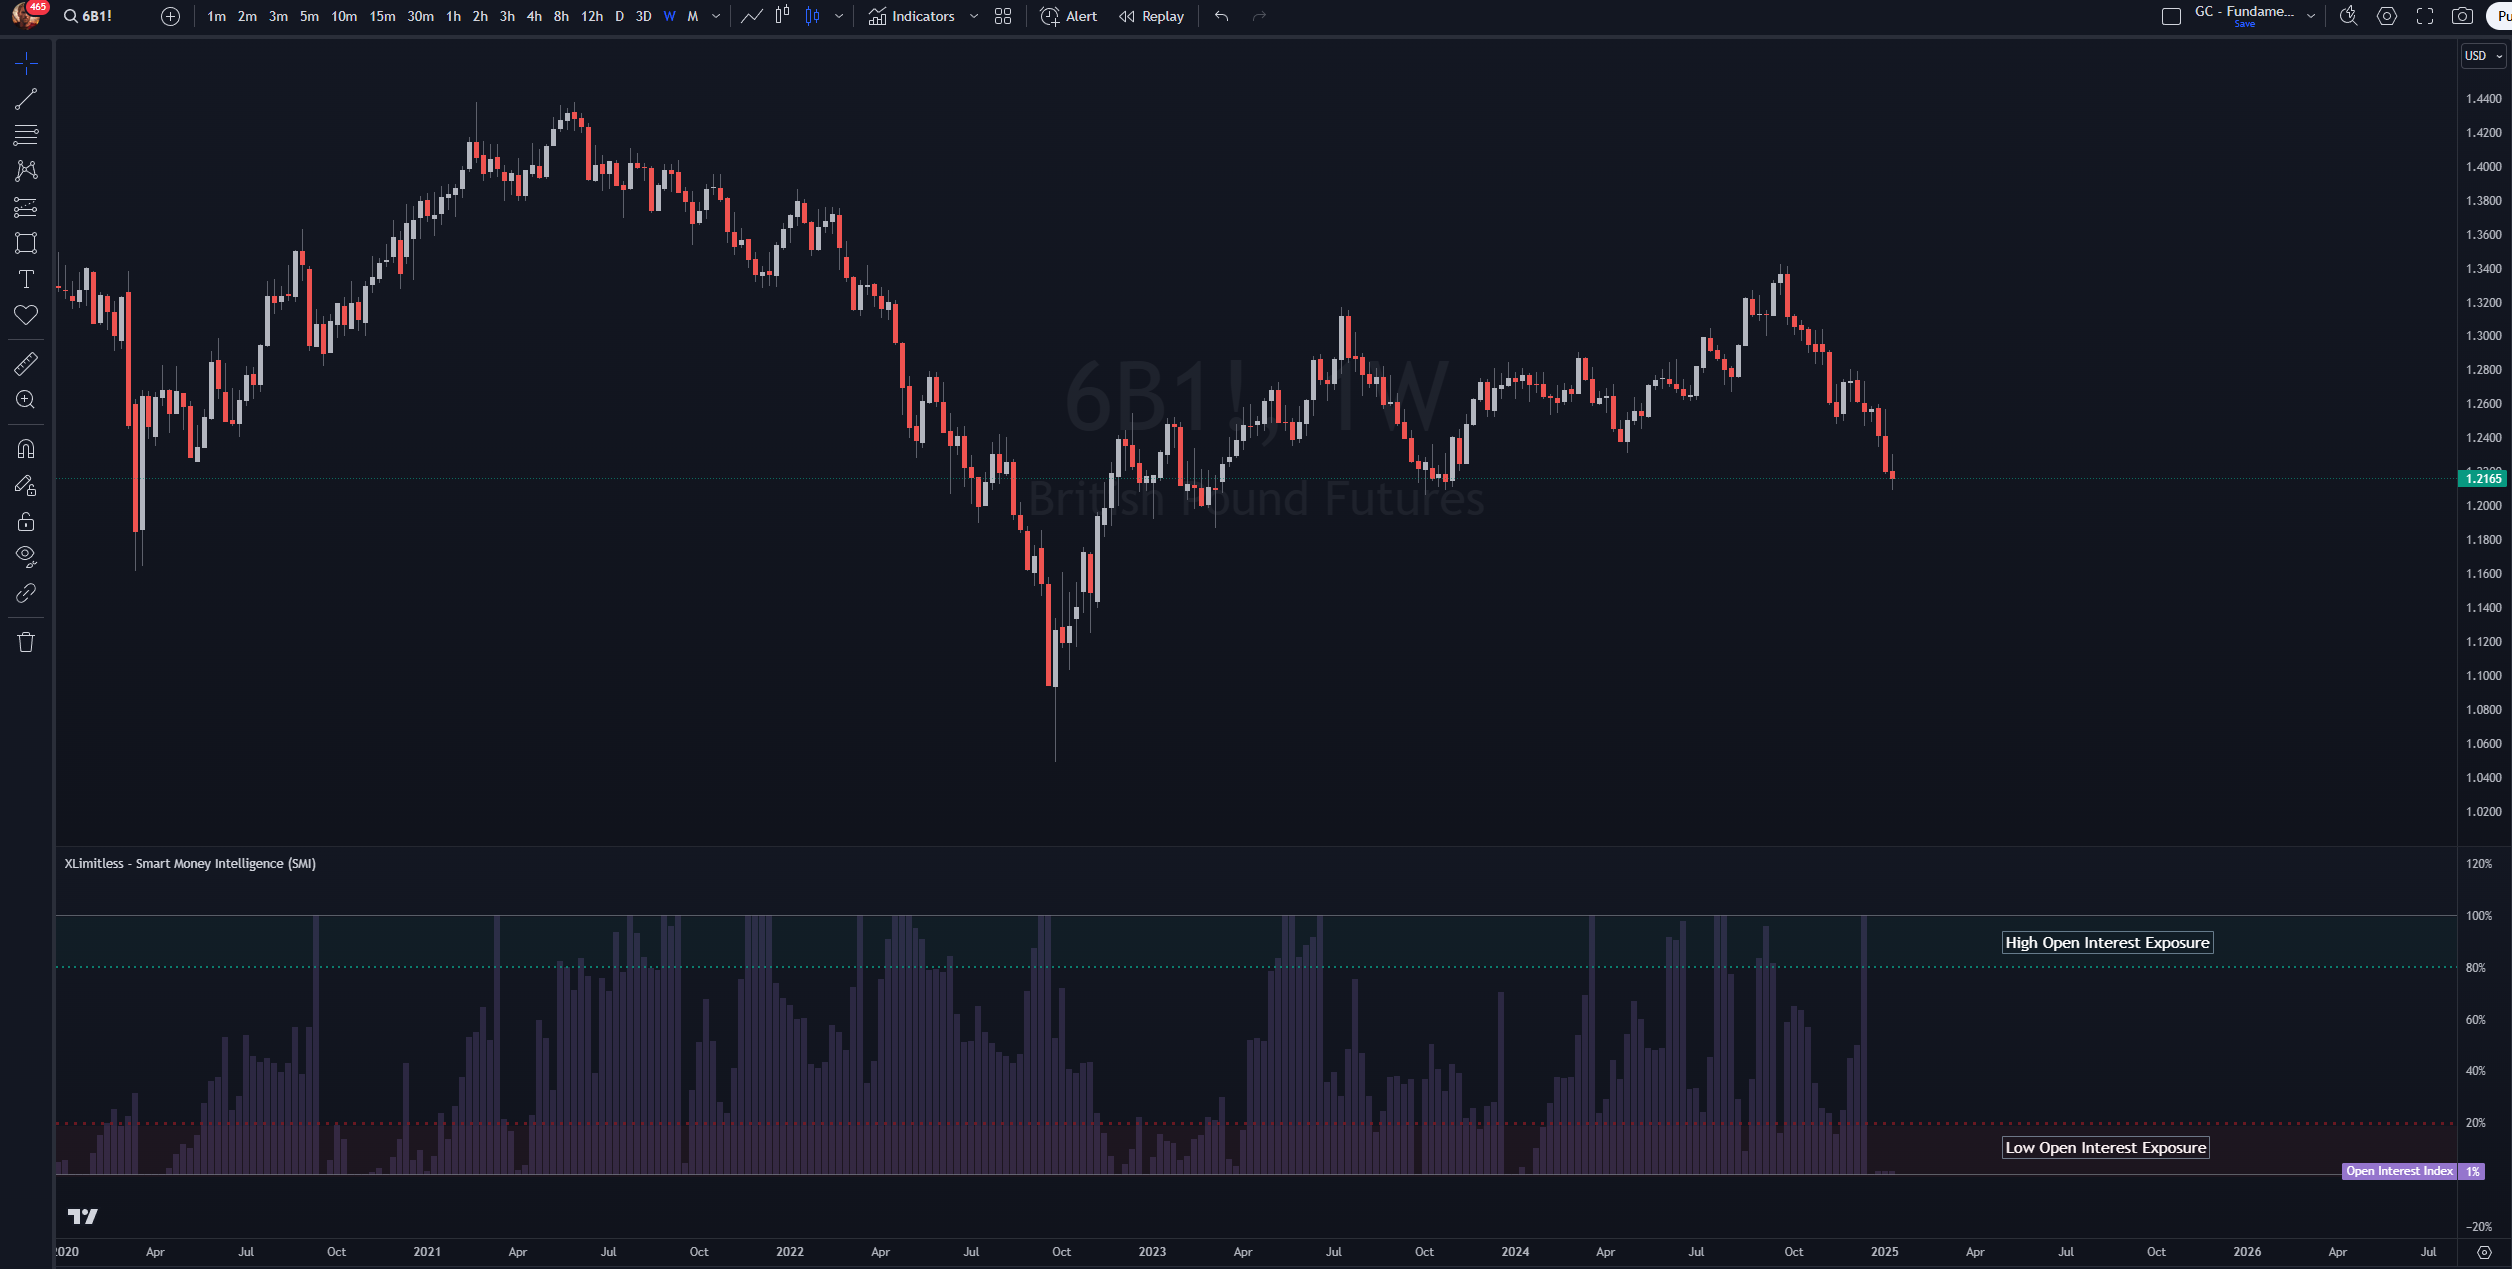Select the 4h timeframe

point(534,16)
